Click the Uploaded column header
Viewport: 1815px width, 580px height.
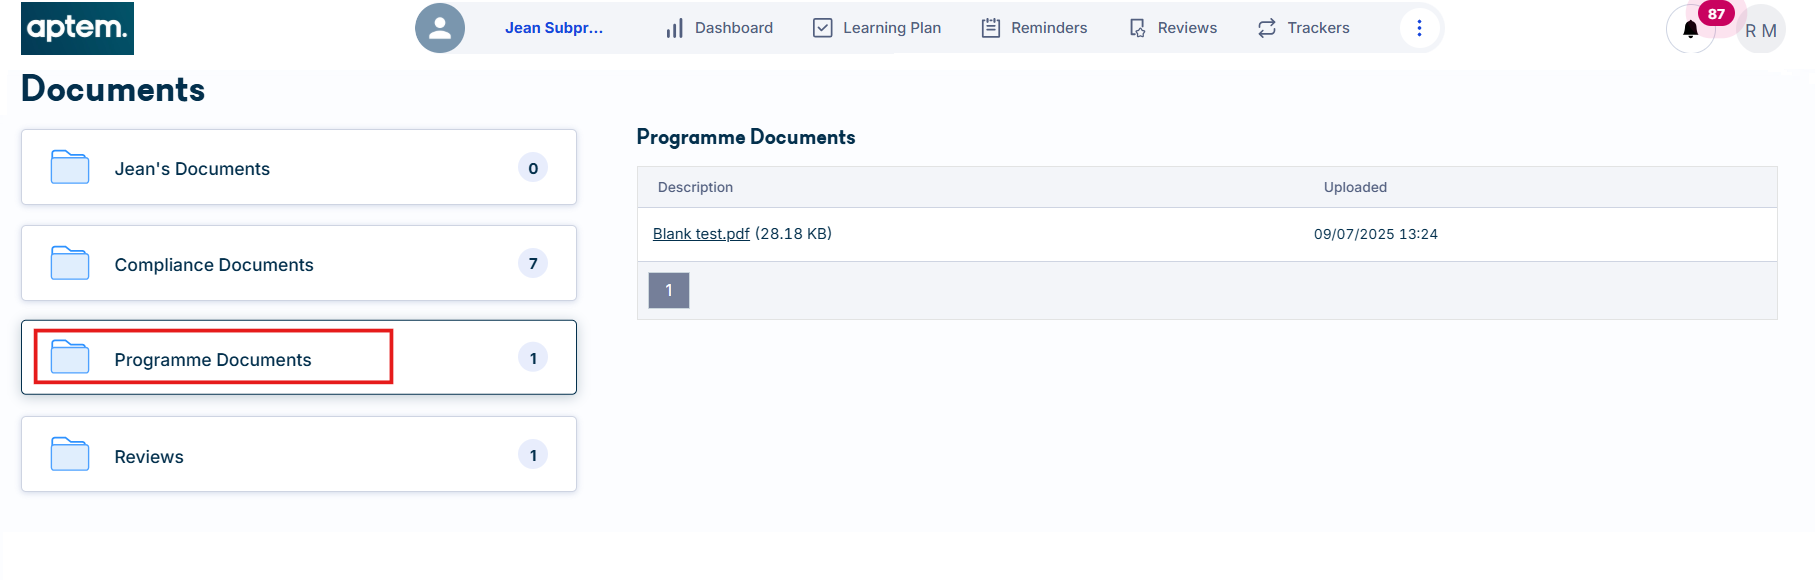tap(1355, 187)
